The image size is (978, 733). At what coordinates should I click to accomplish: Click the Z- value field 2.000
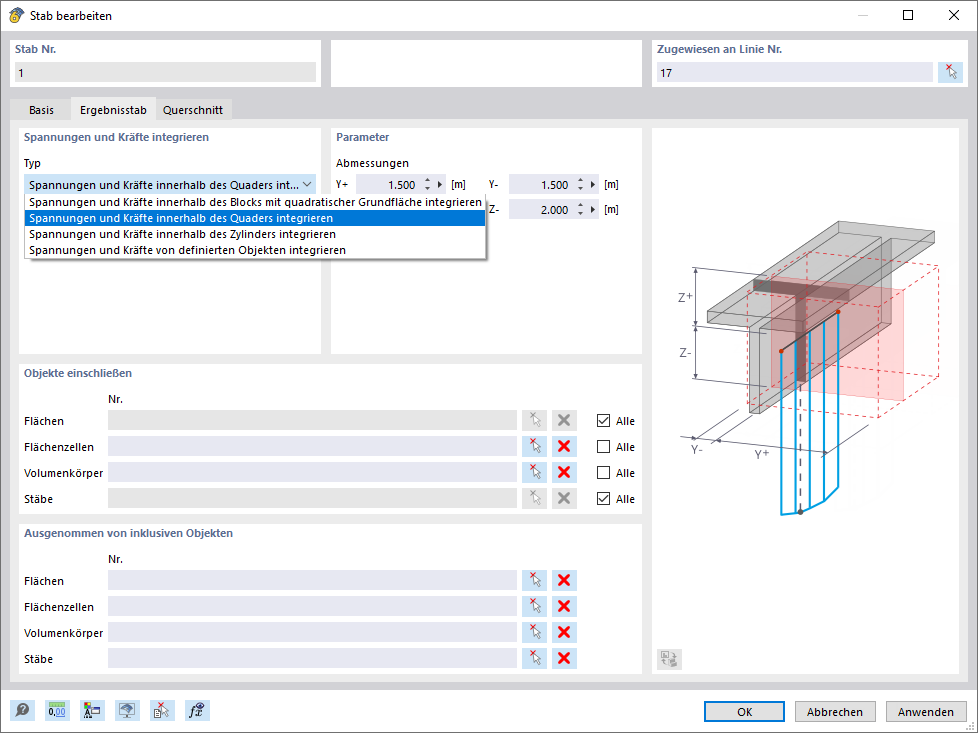click(541, 210)
